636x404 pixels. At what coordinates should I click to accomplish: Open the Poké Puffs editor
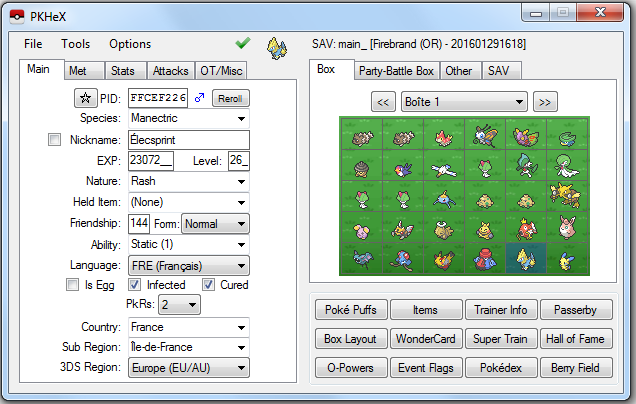pyautogui.click(x=351, y=310)
